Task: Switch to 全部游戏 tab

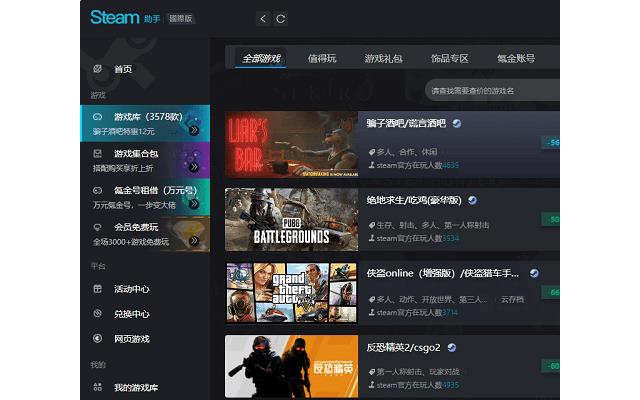Action: [x=261, y=58]
